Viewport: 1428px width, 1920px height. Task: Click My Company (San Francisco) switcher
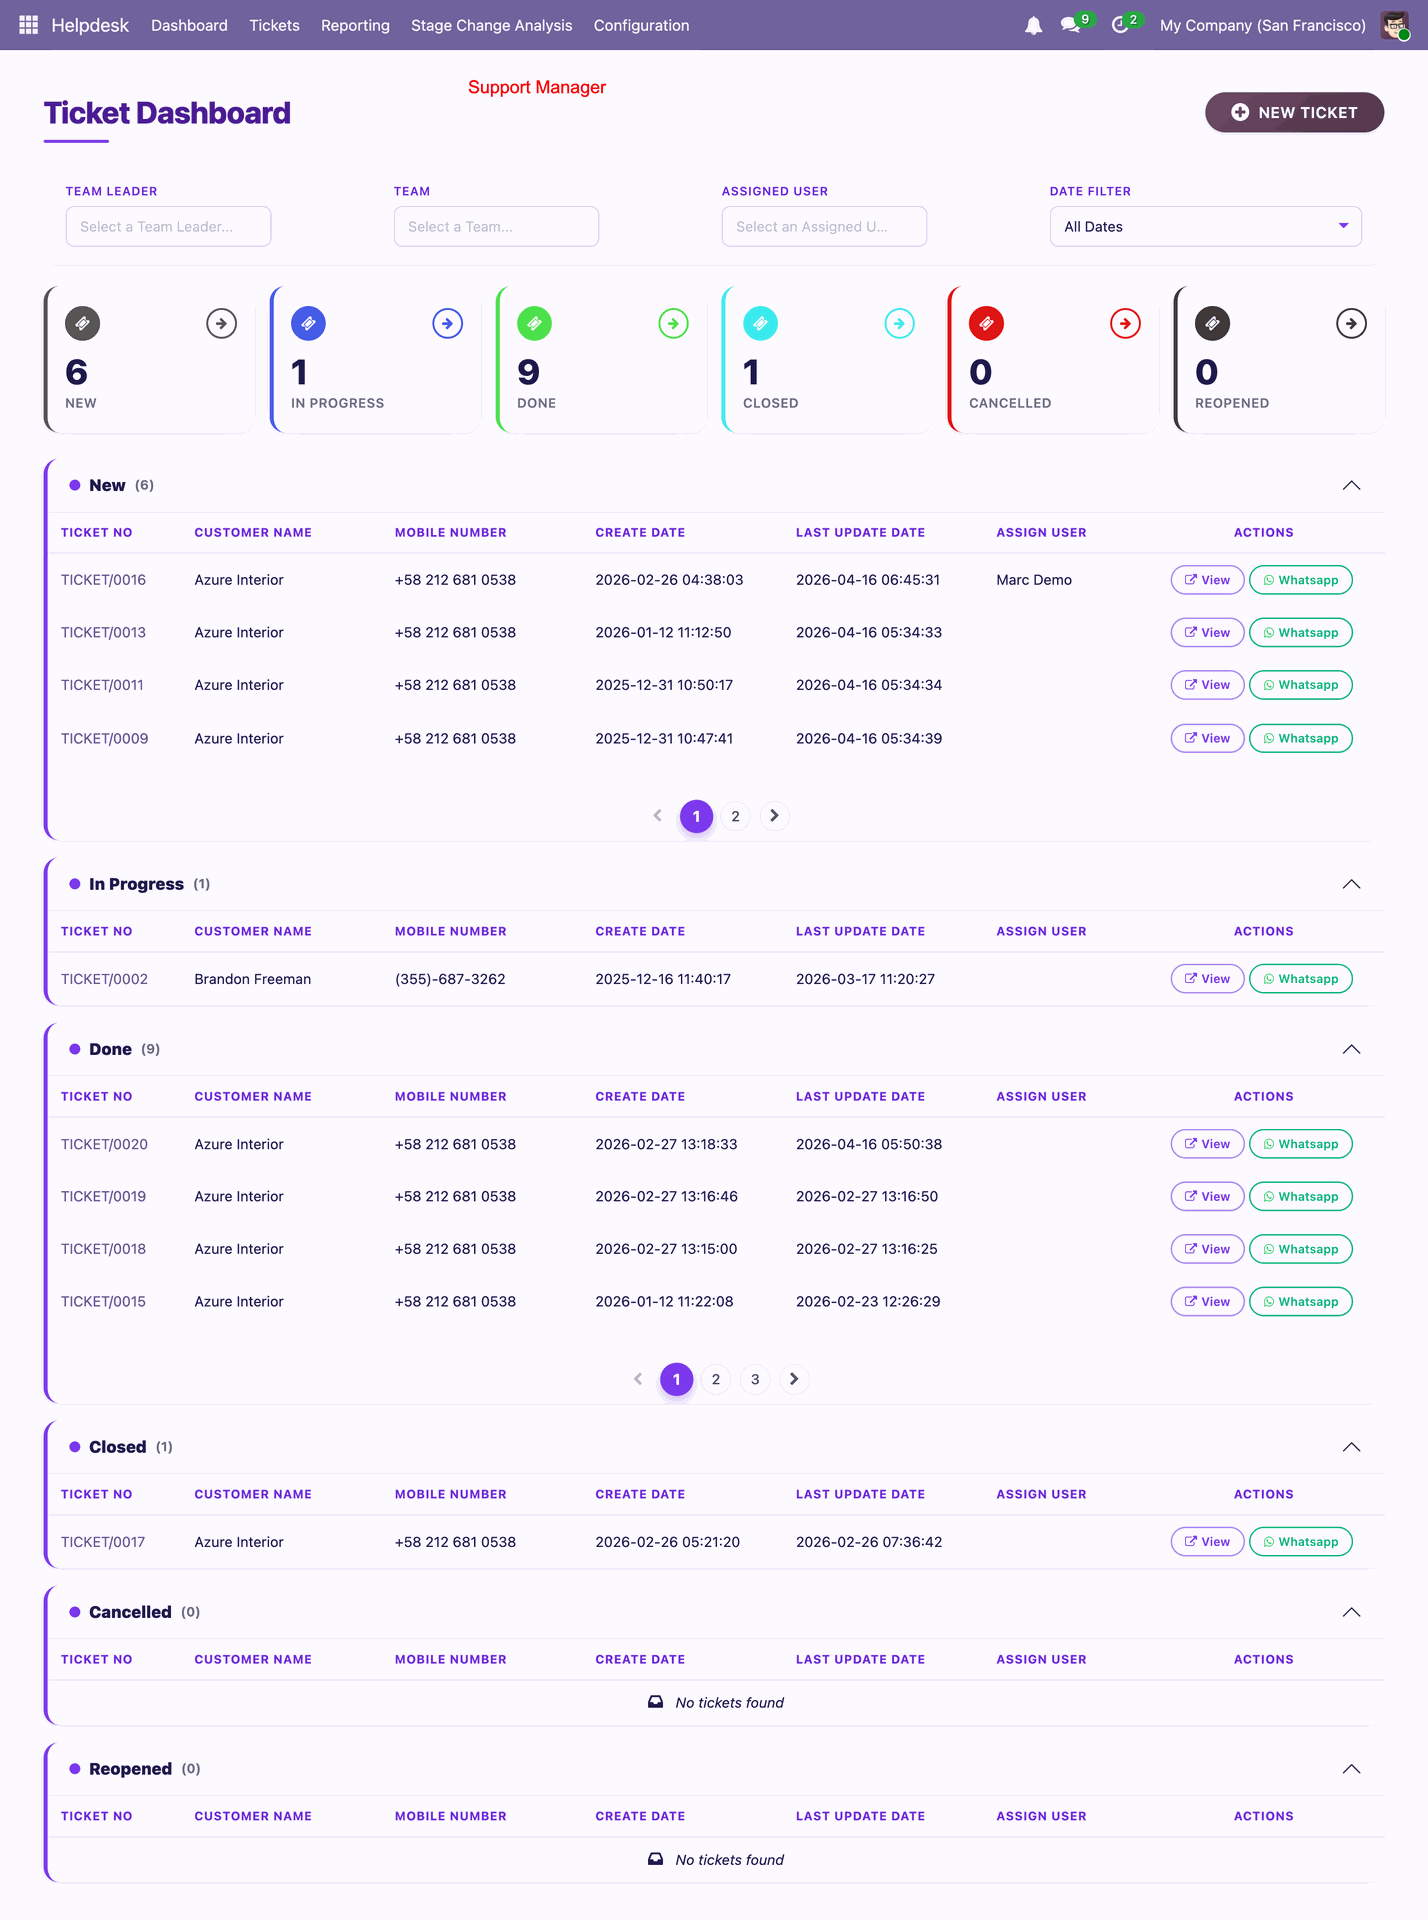(x=1262, y=25)
